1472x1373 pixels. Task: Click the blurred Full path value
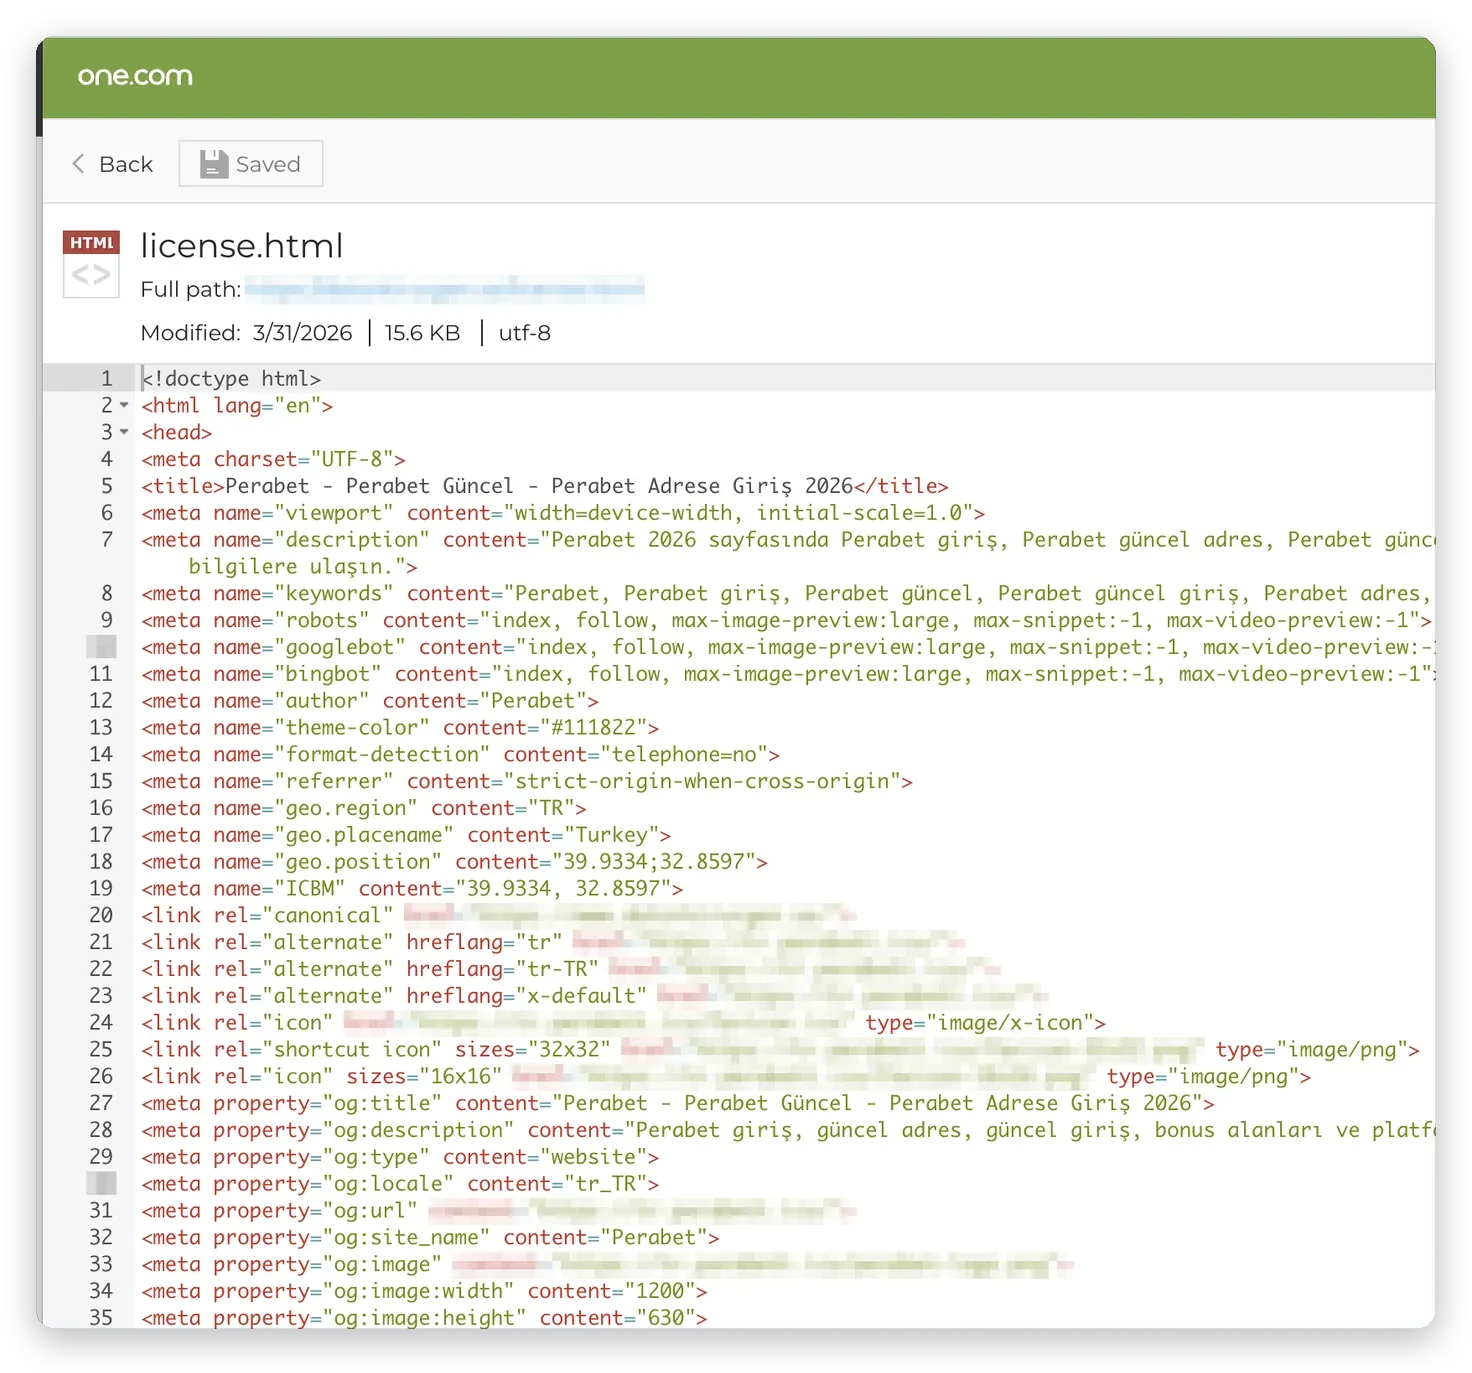(x=445, y=290)
